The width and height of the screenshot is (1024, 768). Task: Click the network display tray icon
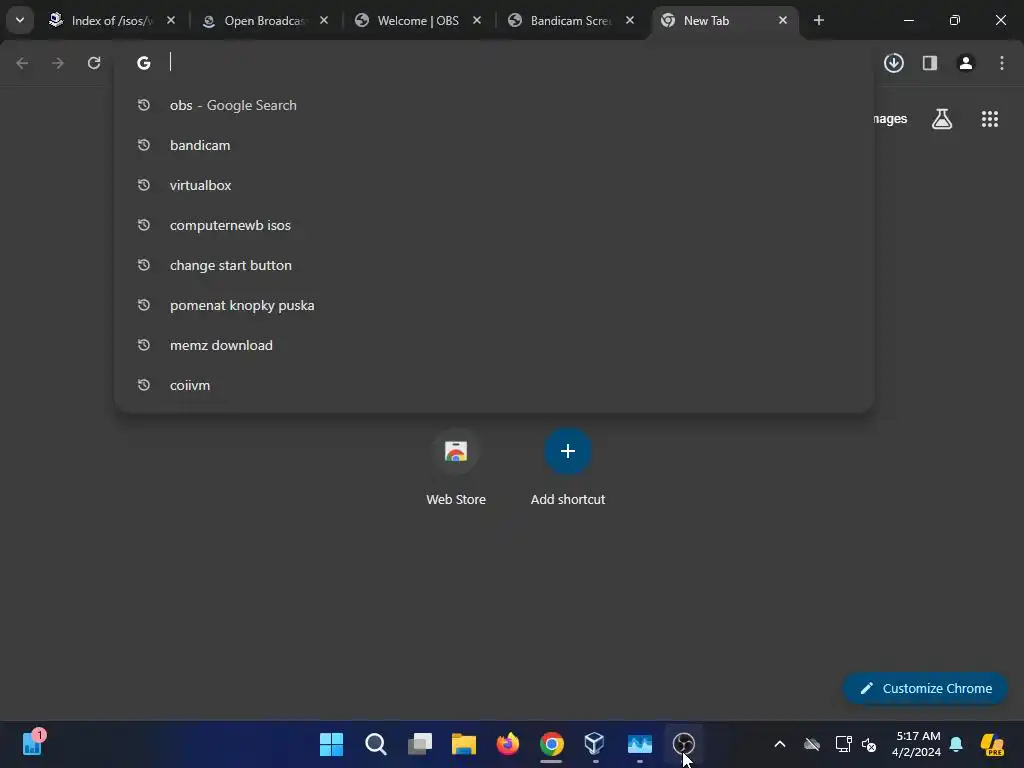tap(843, 744)
